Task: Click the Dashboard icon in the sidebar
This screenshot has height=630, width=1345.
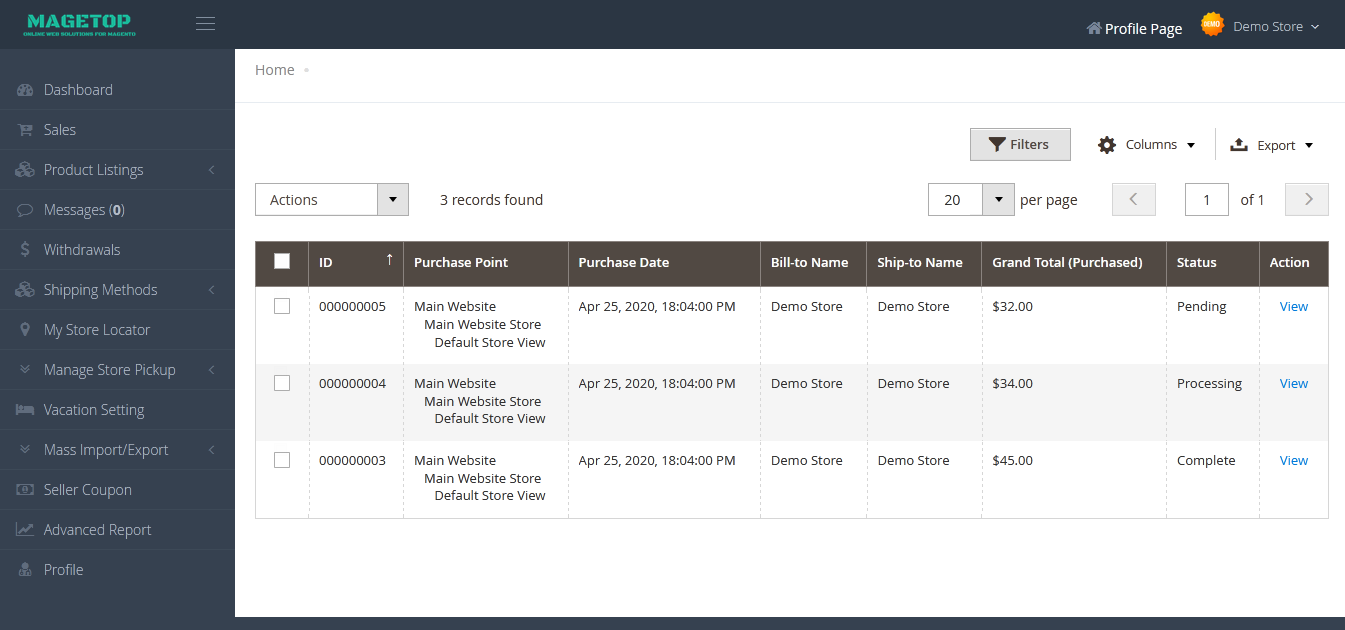Action: click(x=25, y=90)
